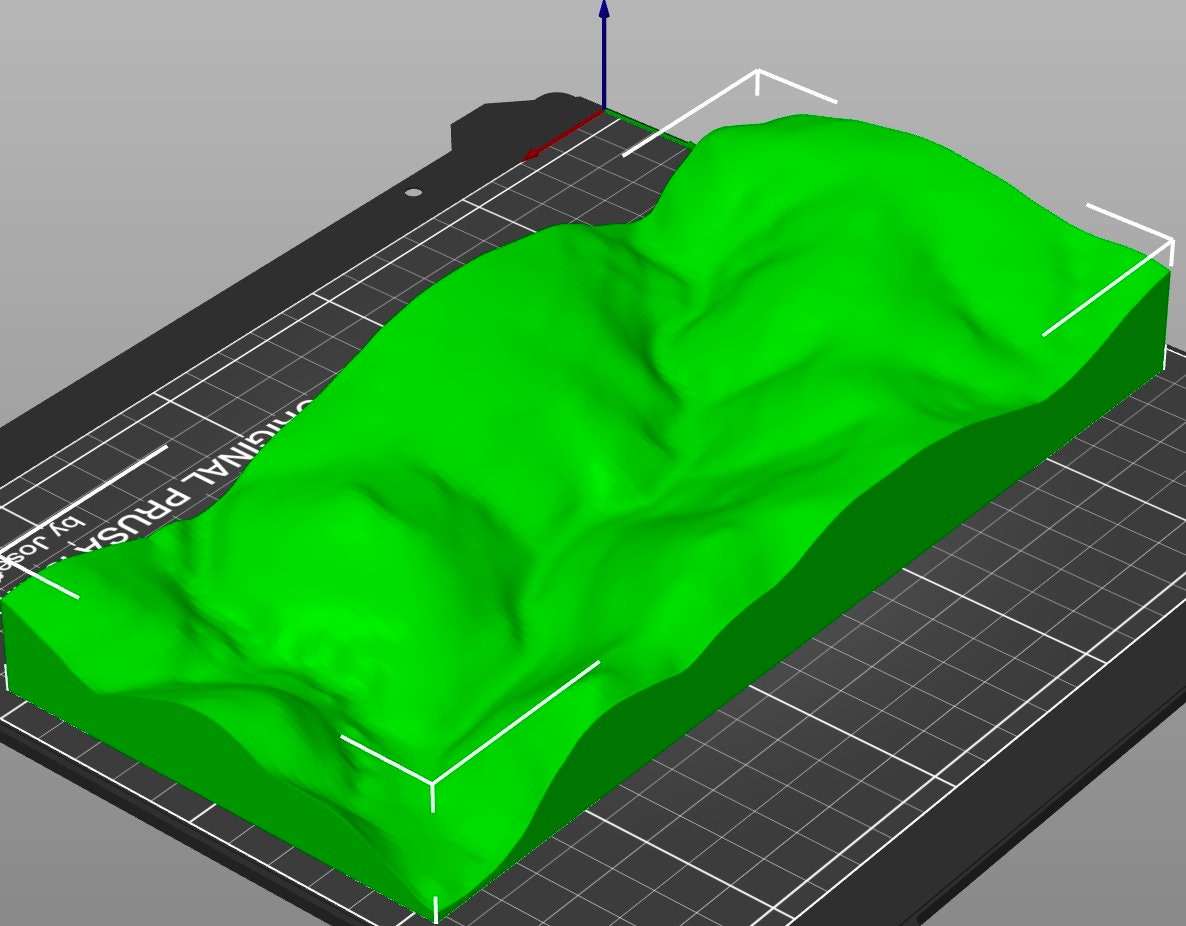This screenshot has width=1186, height=926.
Task: Click the mounting hole on the print bed
Action: point(412,191)
